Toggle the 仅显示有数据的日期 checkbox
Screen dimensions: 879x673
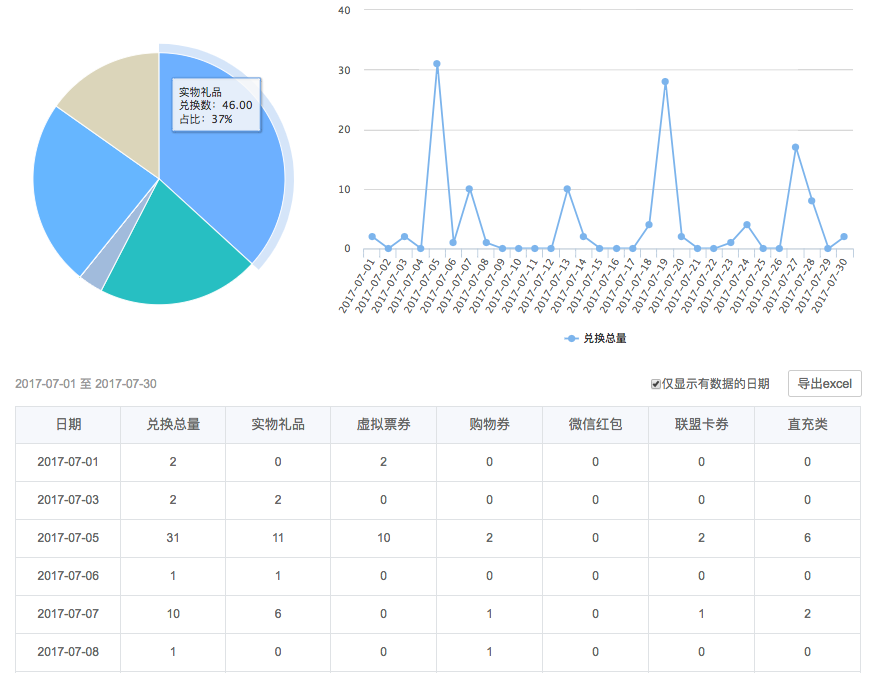click(x=656, y=384)
